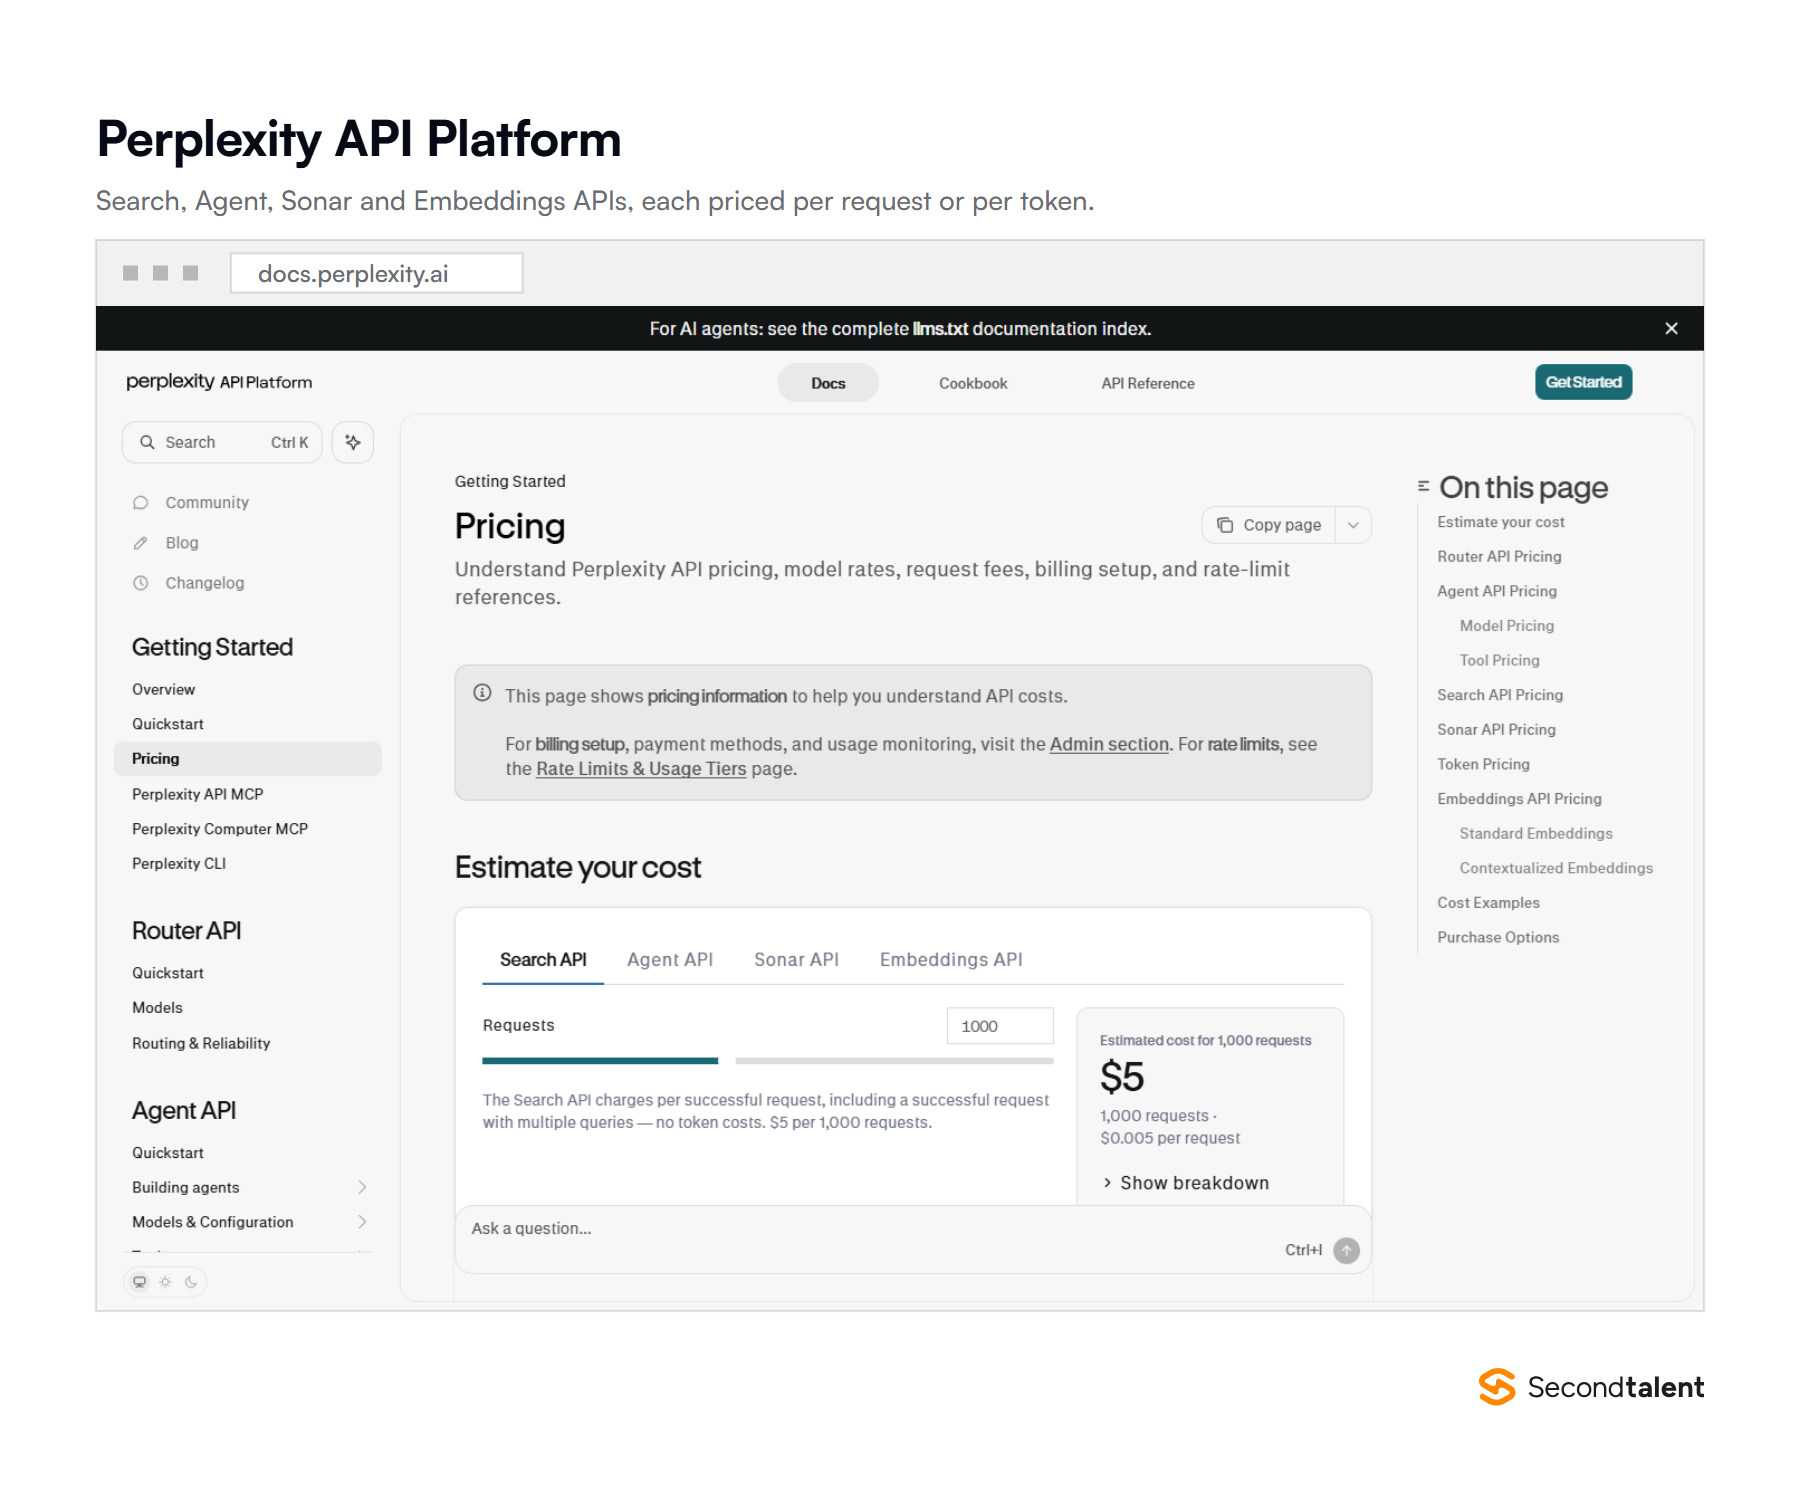Jump to Estimate your cost section
The width and height of the screenshot is (1800, 1494).
pos(1501,522)
